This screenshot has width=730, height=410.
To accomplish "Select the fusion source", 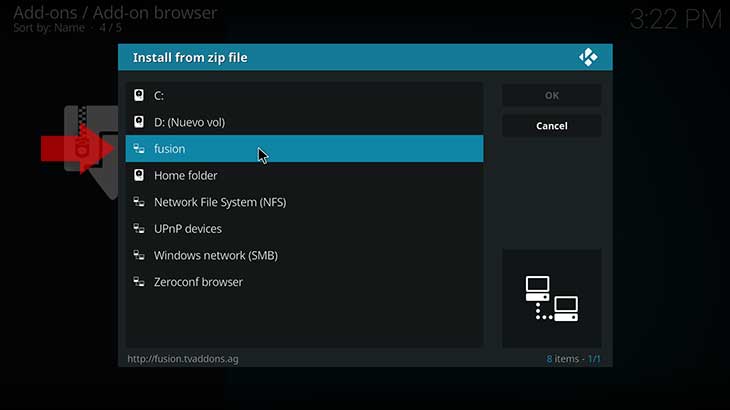I will coord(304,148).
